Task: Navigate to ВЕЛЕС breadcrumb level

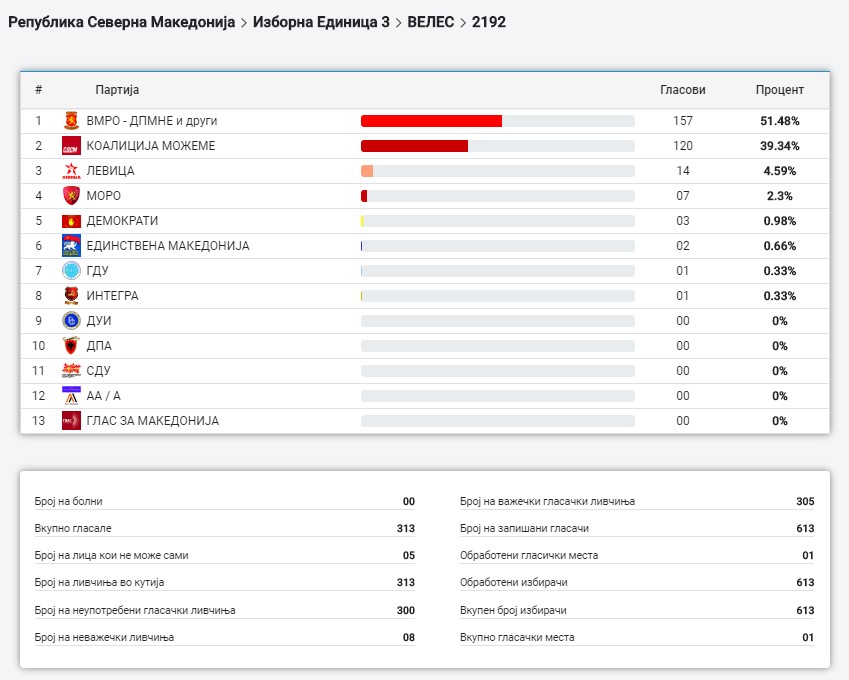Action: pos(430,21)
